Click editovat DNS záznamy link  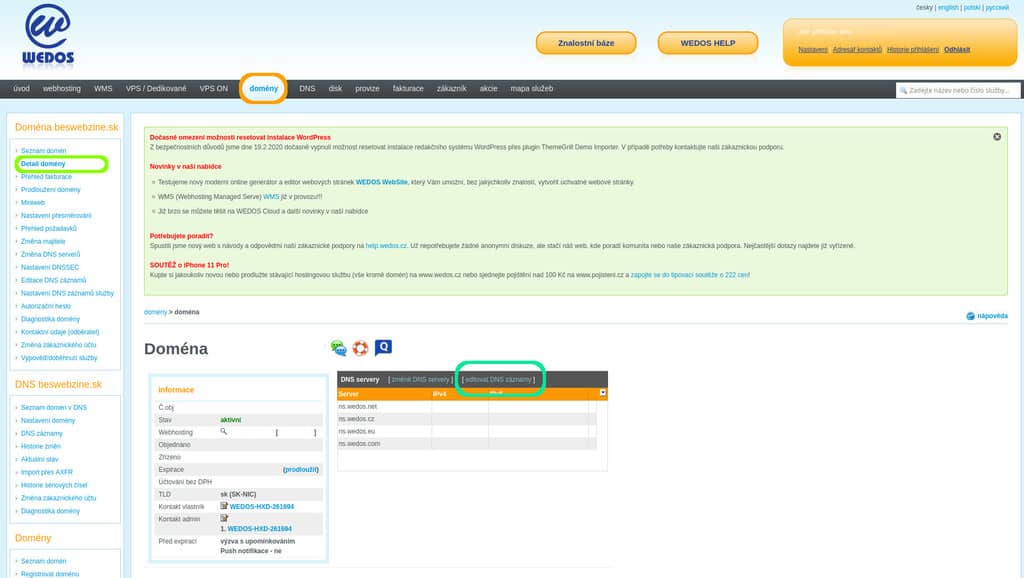point(498,379)
